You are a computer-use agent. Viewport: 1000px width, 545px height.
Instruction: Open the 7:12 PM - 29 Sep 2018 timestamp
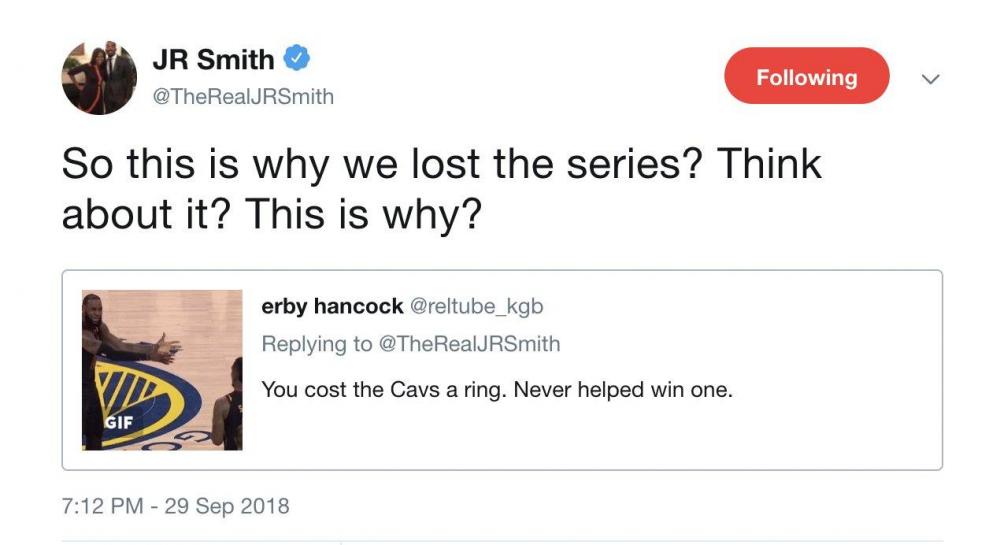(x=176, y=506)
